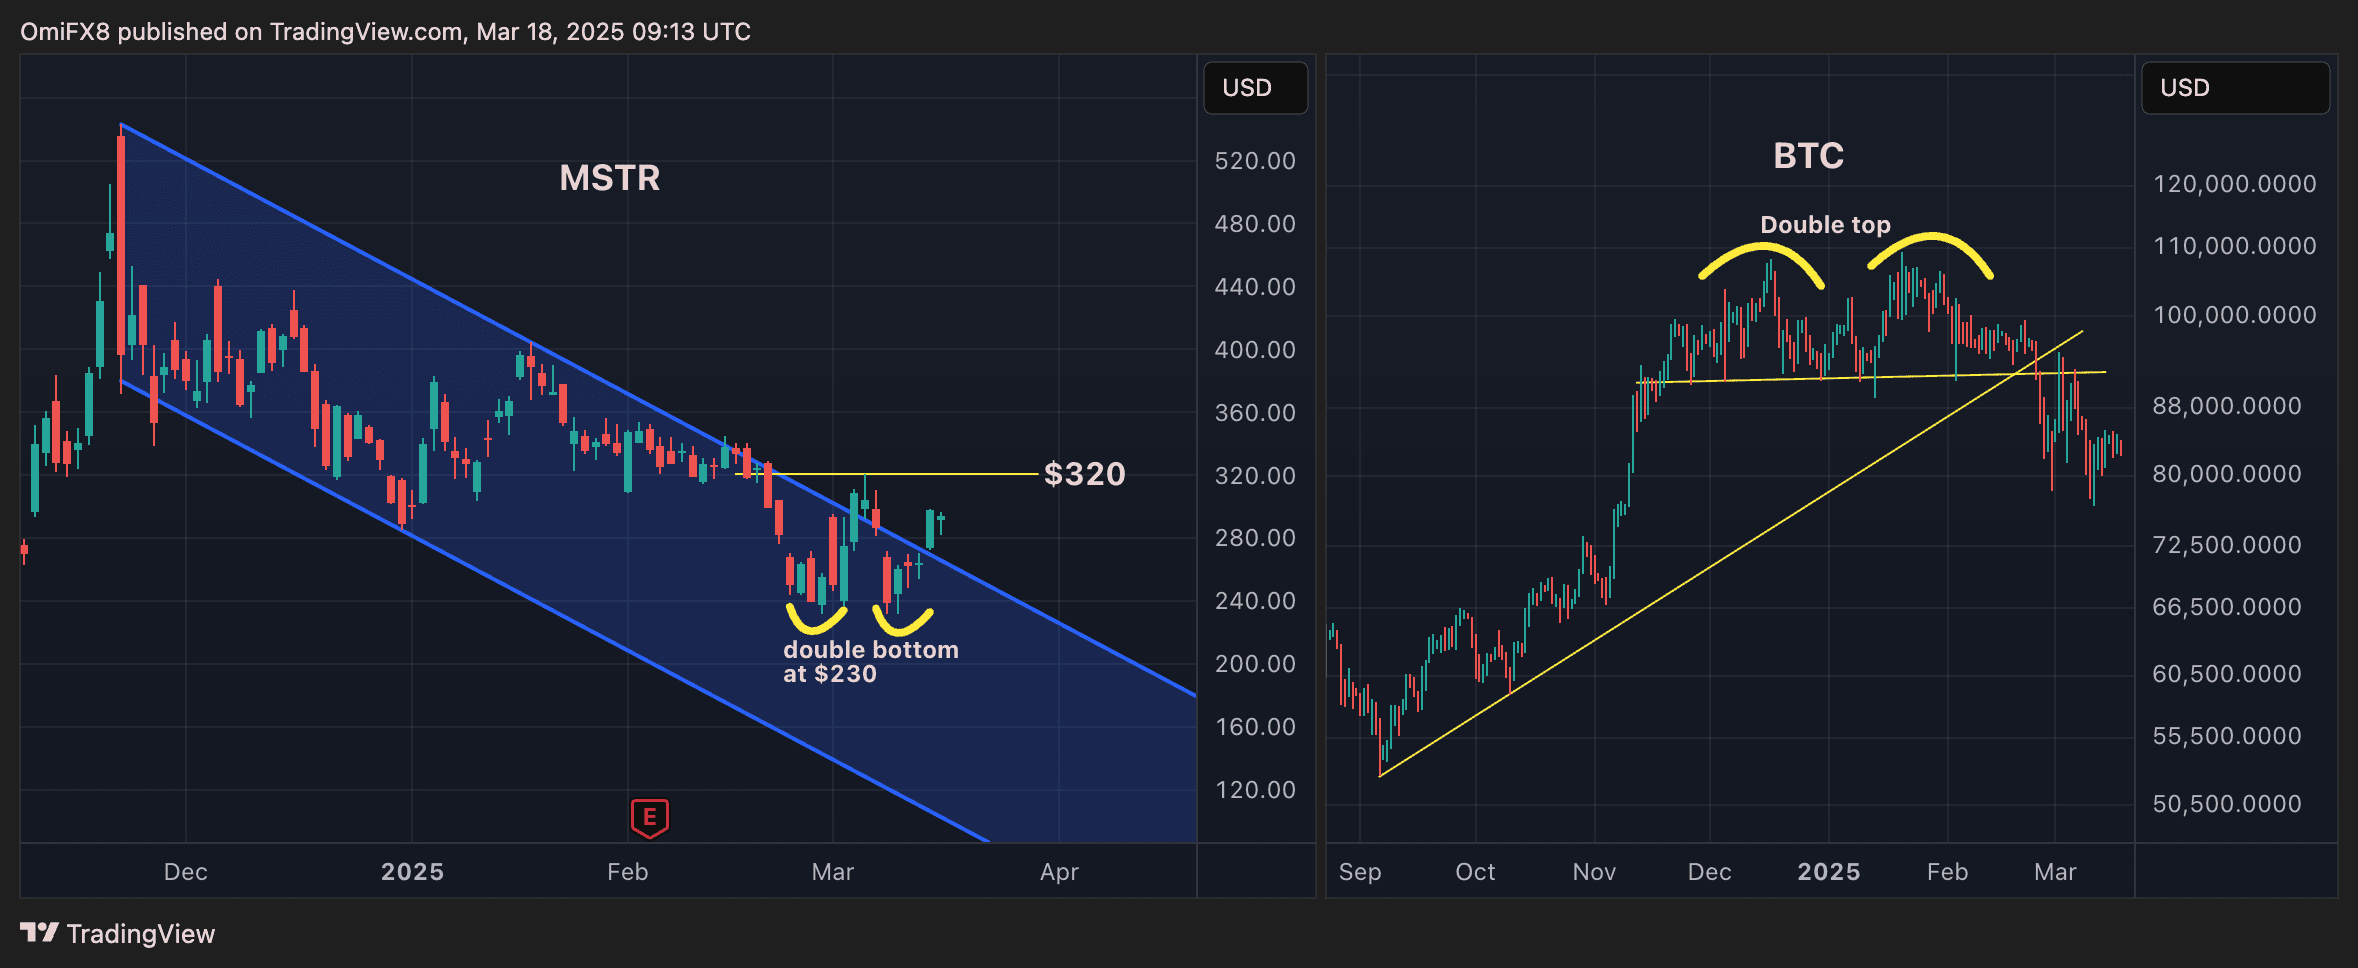Click the 400.00 price axis label
This screenshot has width=2358, height=968.
[1255, 350]
